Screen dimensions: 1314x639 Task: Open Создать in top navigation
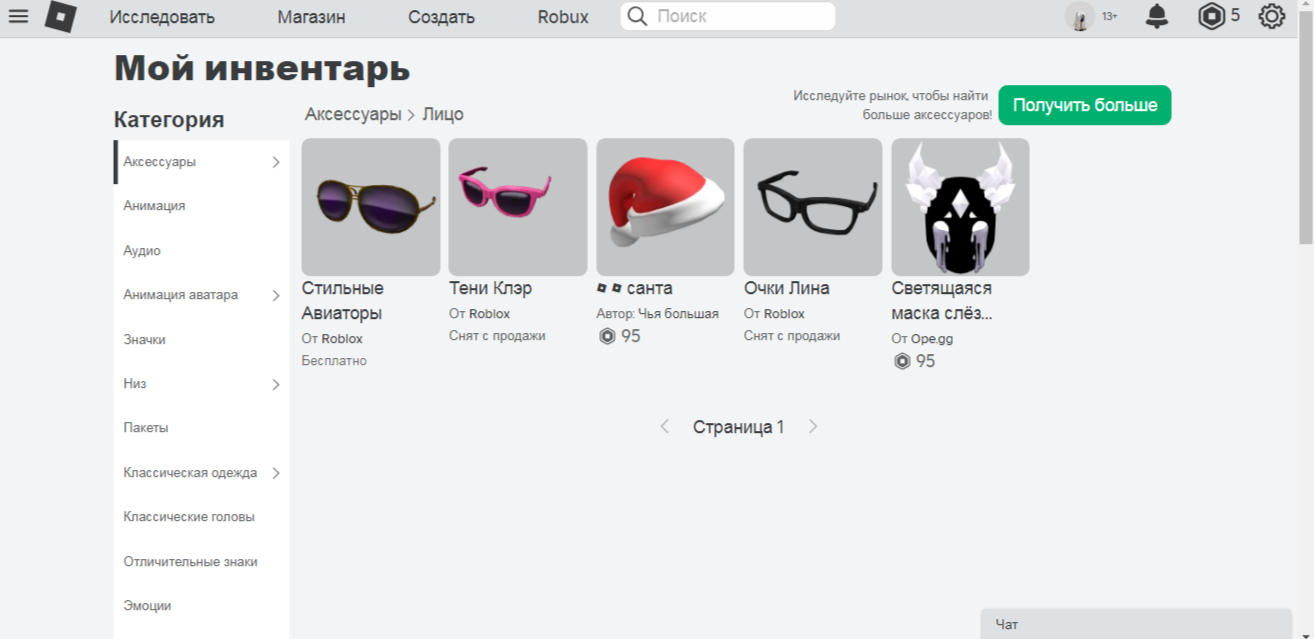(441, 17)
